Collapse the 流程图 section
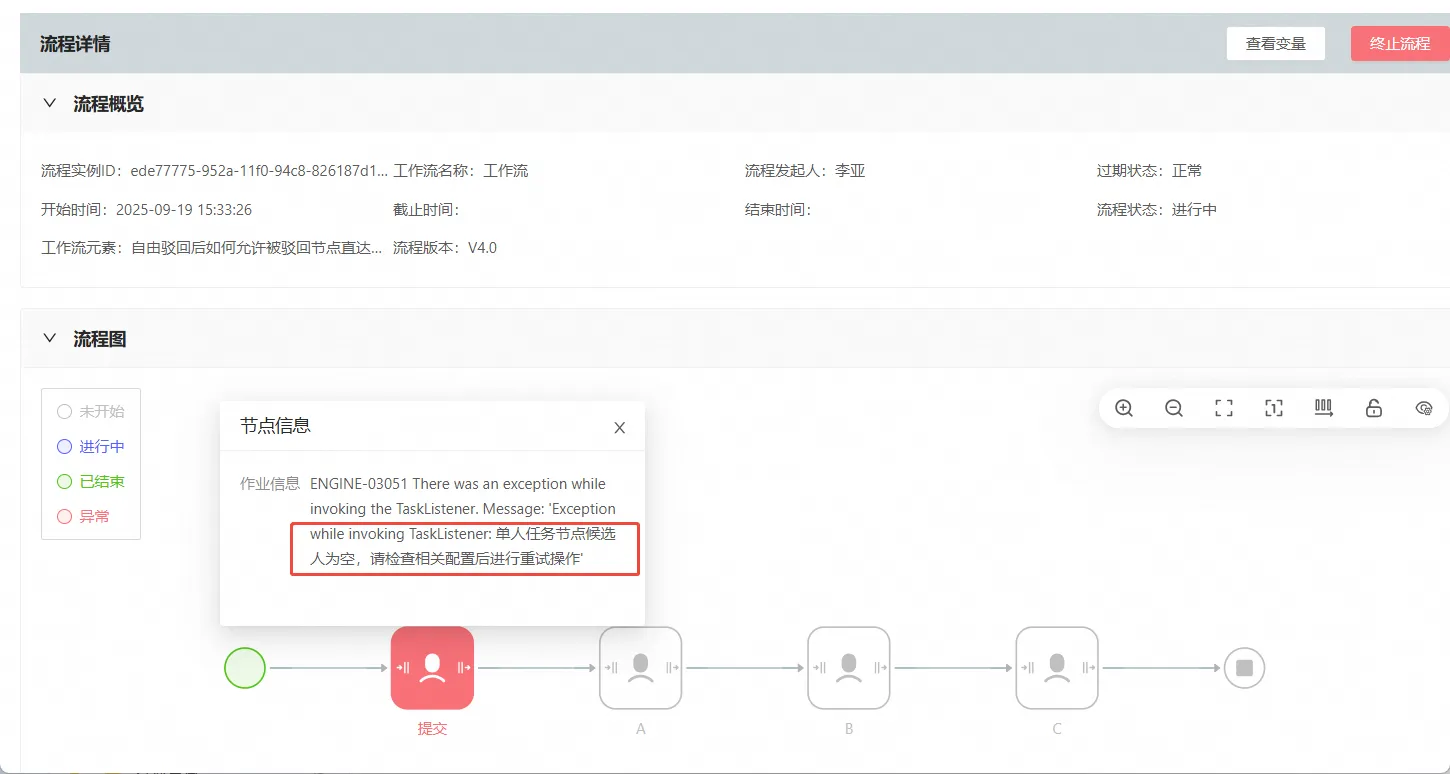 (x=49, y=338)
